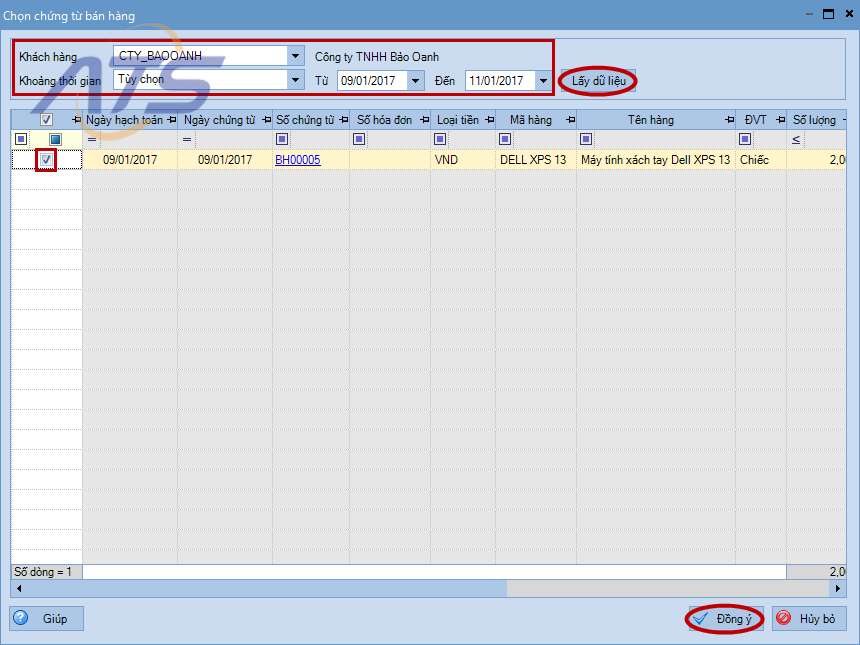The width and height of the screenshot is (860, 645).
Task: Open the Khách hàng dropdown
Action: [295, 56]
